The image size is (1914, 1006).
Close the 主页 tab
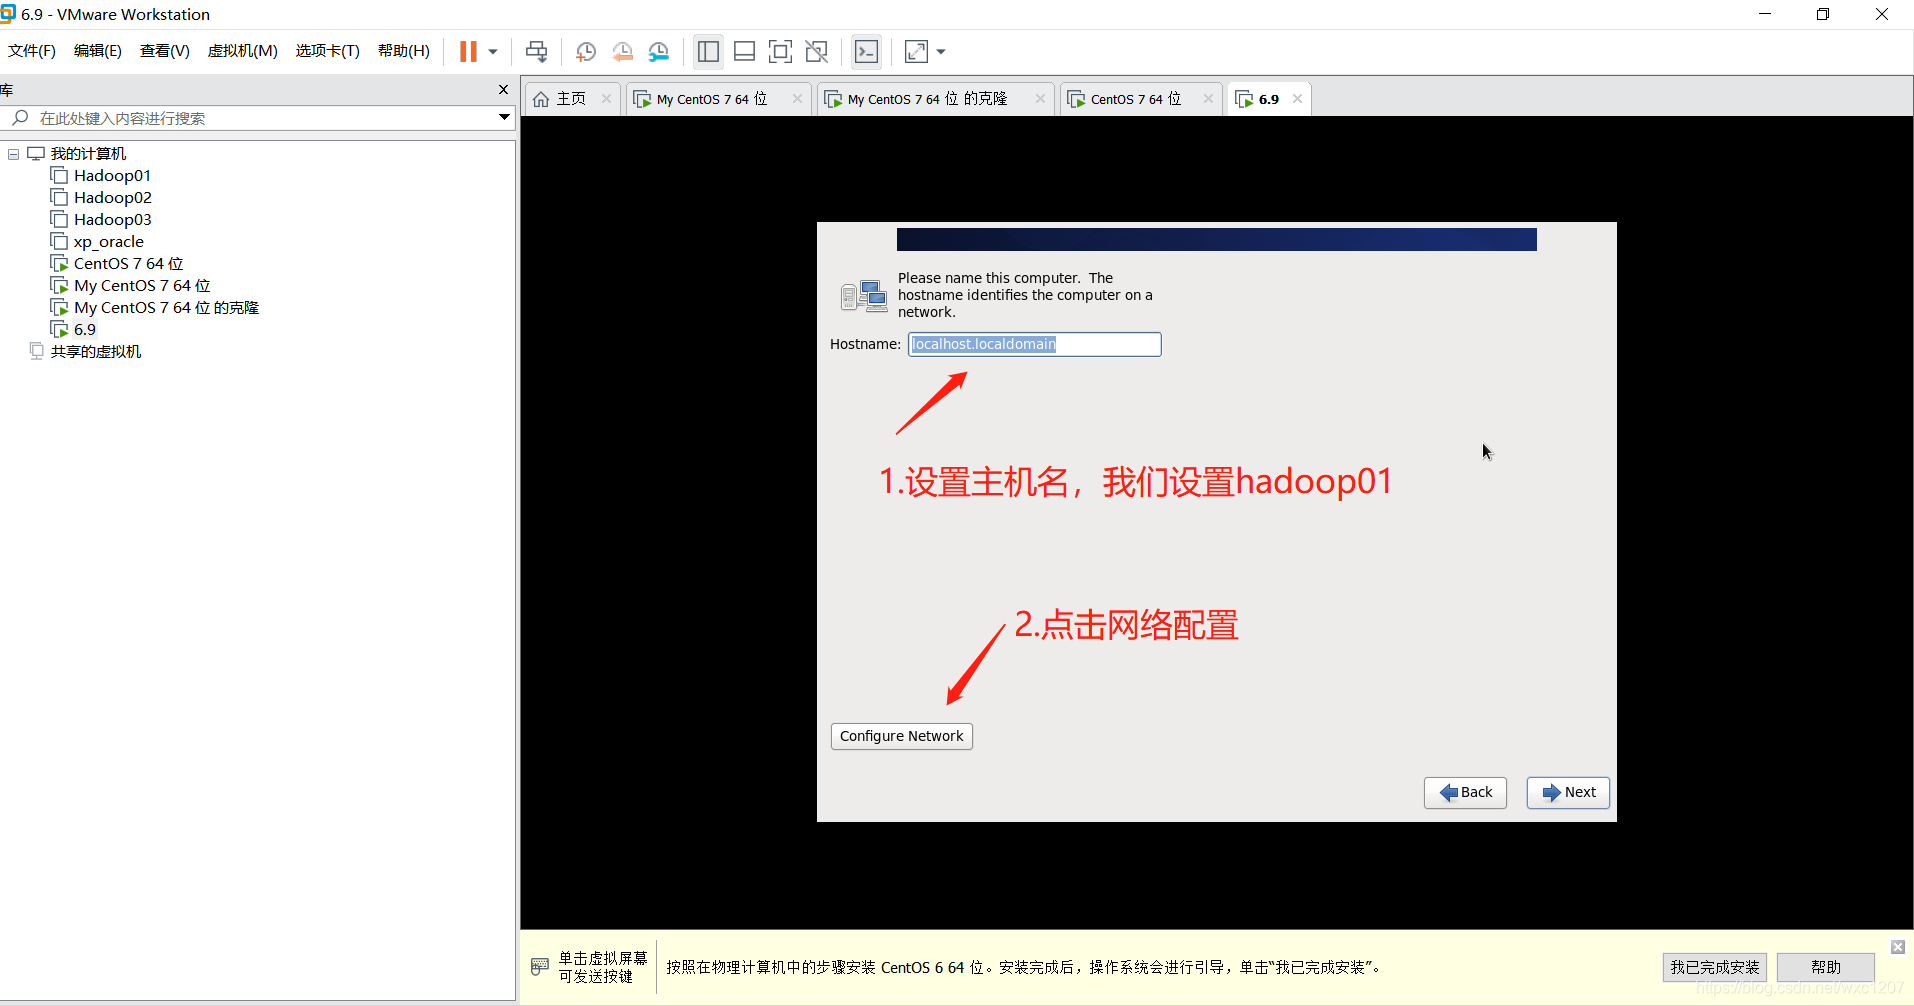[606, 99]
